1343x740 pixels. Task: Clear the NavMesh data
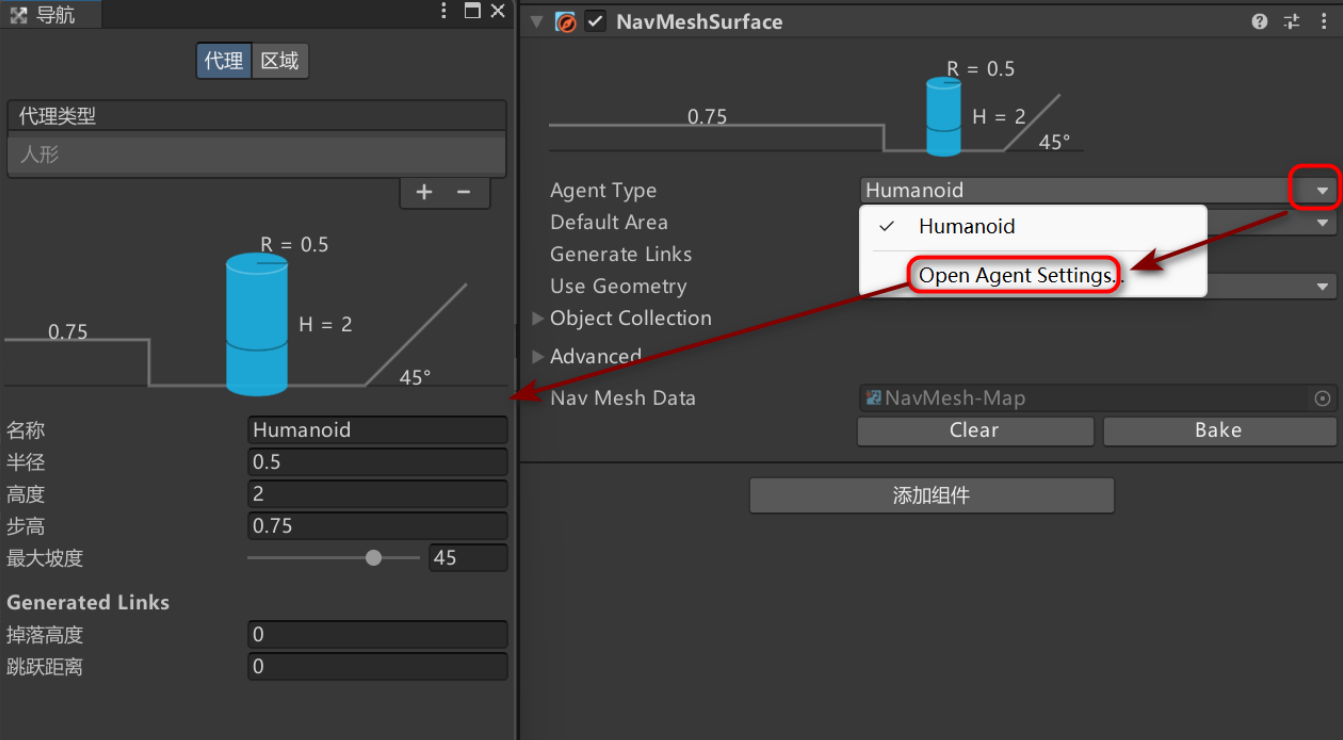point(975,430)
